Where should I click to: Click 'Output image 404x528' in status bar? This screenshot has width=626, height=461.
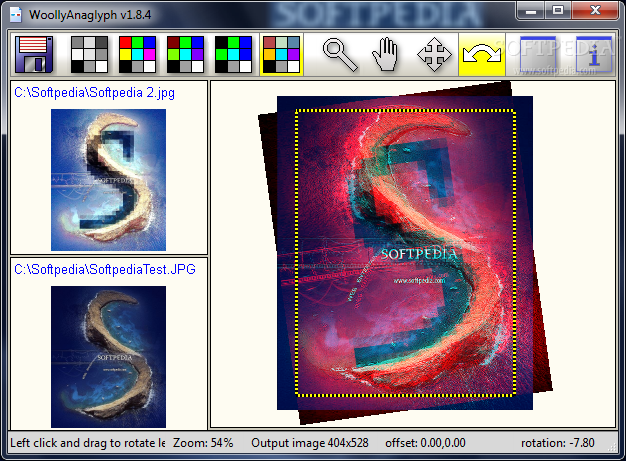coord(310,443)
